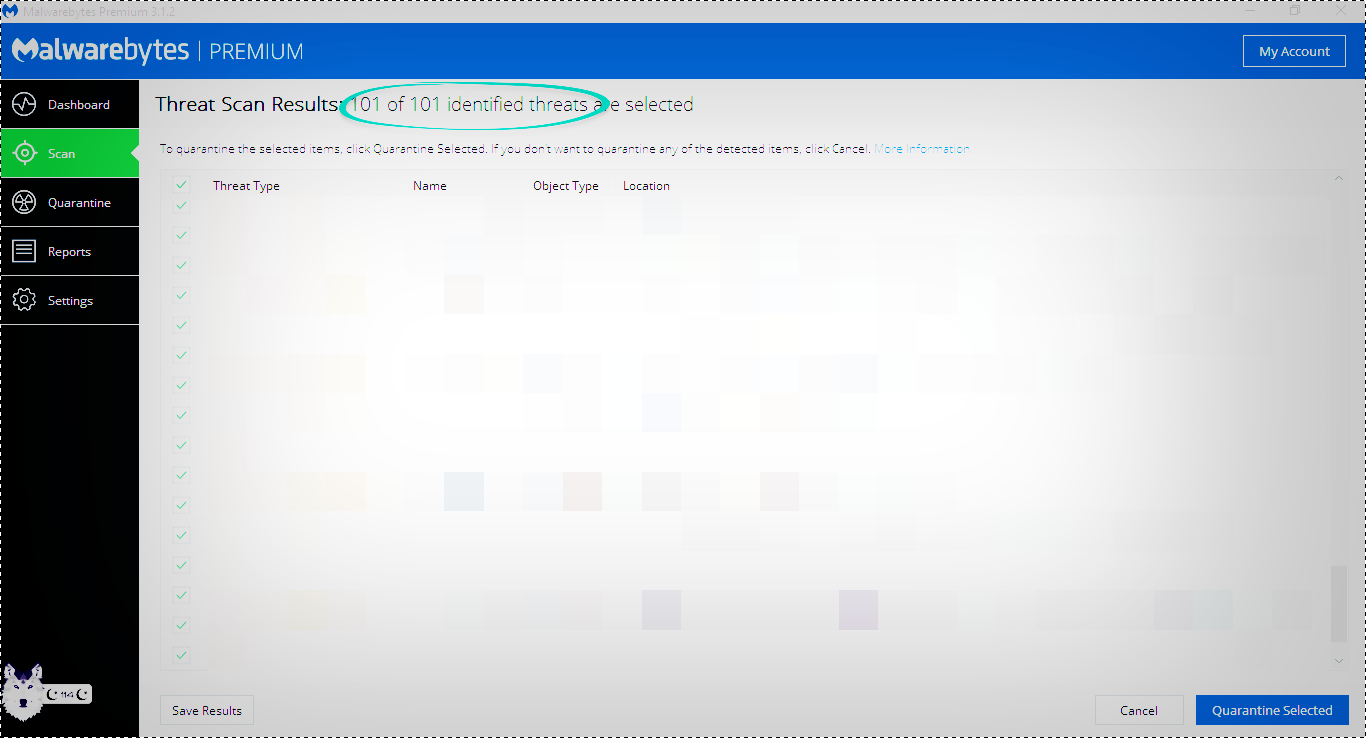Sort by Location column header
This screenshot has width=1366, height=738.
pos(646,186)
